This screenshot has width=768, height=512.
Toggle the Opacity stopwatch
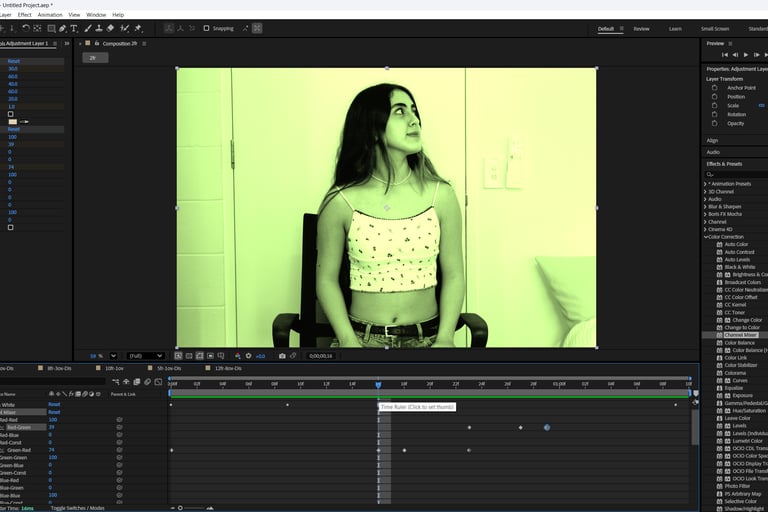point(715,123)
